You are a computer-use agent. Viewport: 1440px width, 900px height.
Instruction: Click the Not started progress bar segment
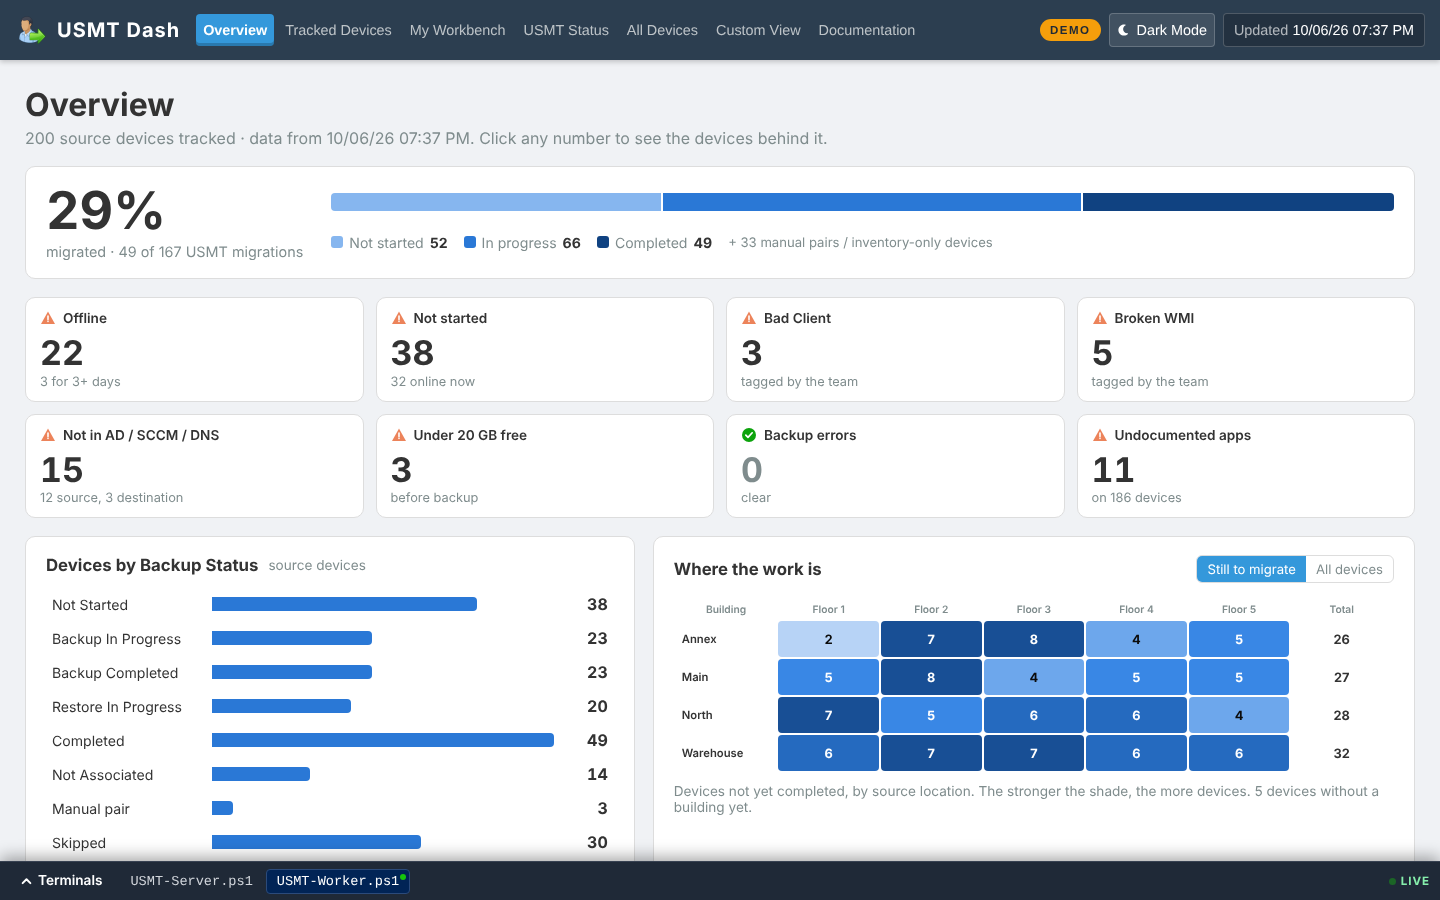click(496, 202)
